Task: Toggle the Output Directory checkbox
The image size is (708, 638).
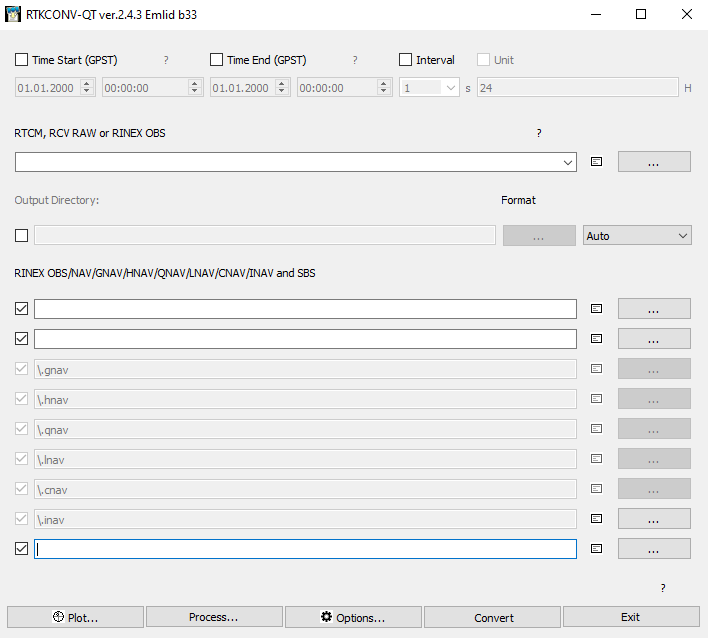Action: coord(21,235)
